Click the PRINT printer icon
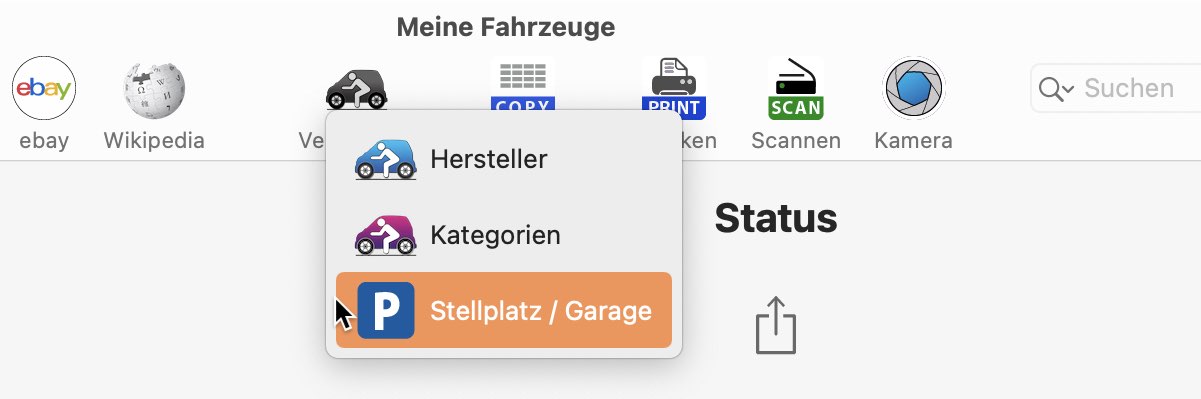Screen dimensions: 1201x399 point(673,88)
